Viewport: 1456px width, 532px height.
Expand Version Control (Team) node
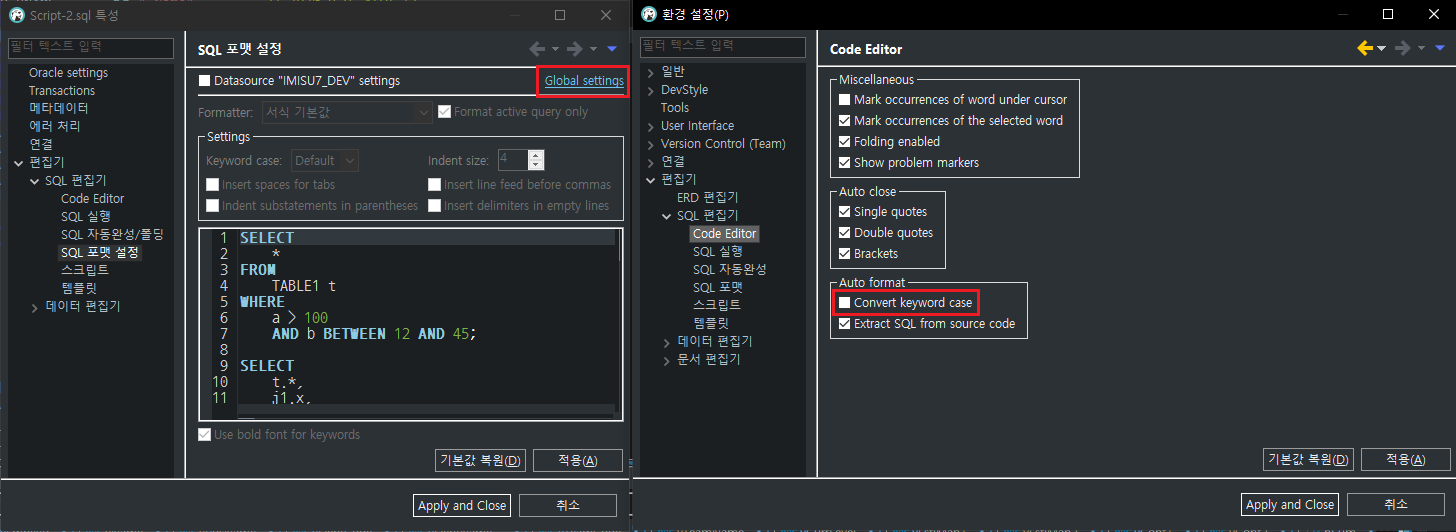point(650,144)
